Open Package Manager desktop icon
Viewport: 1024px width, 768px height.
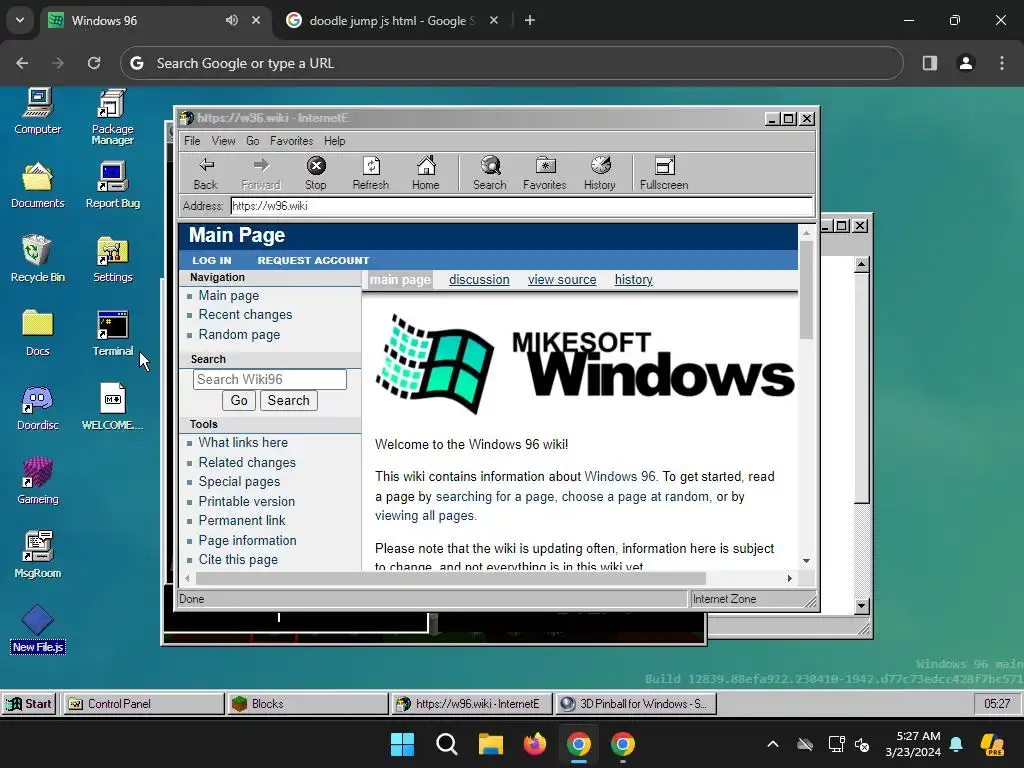tap(112, 116)
